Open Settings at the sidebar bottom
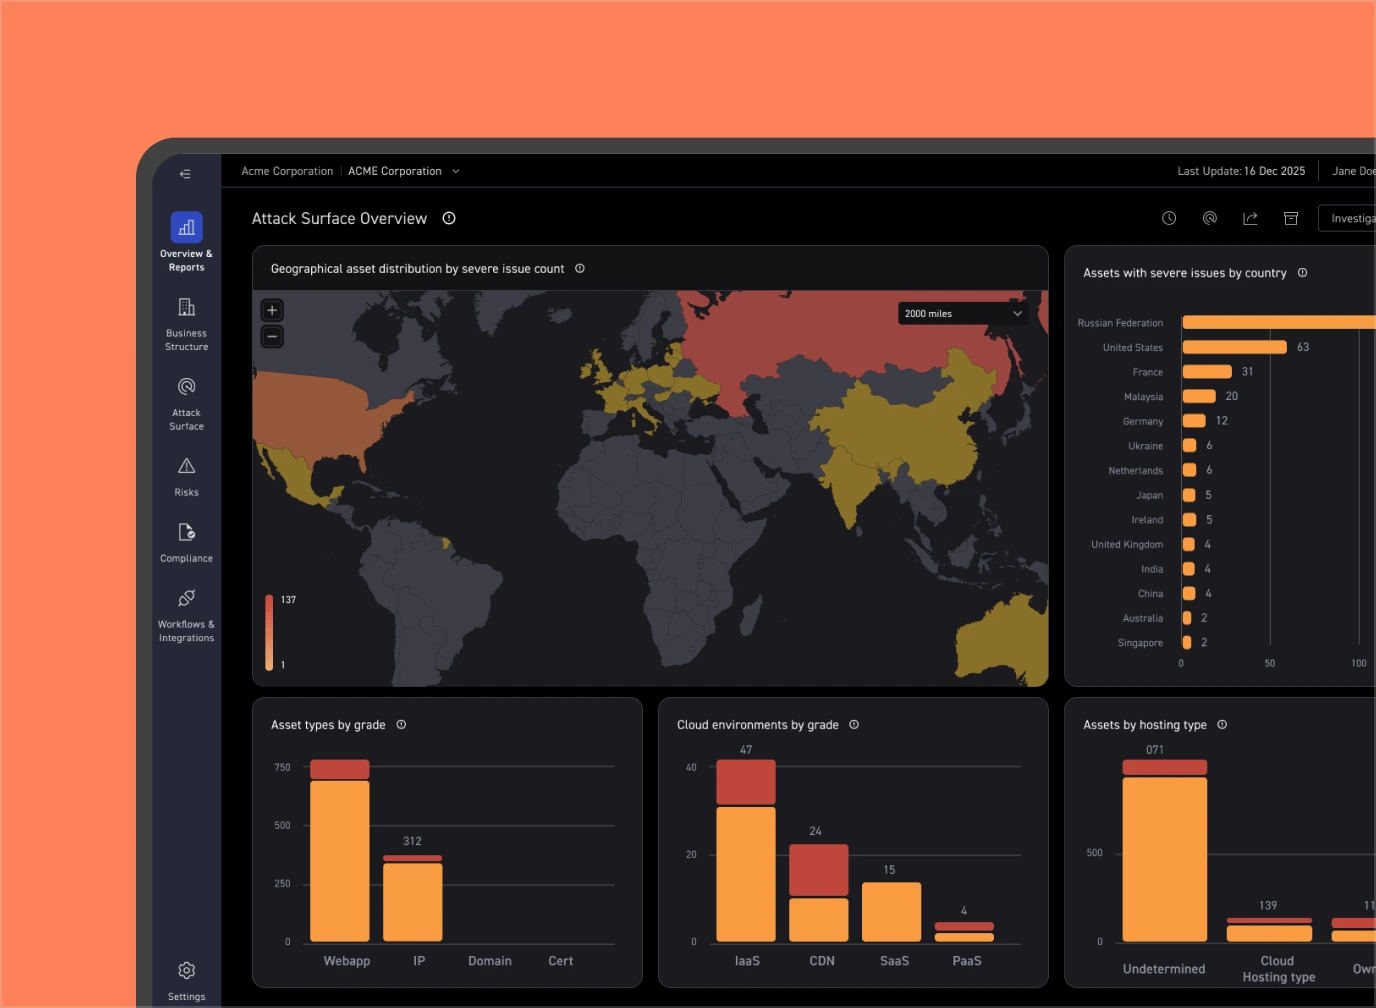Image resolution: width=1376 pixels, height=1008 pixels. [x=186, y=979]
